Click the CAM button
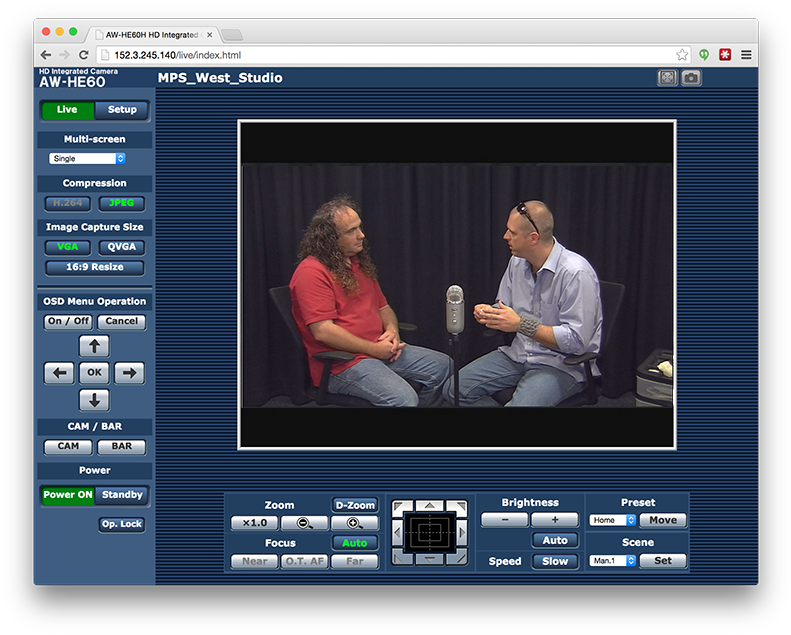This screenshot has width=791, height=635. tap(68, 447)
